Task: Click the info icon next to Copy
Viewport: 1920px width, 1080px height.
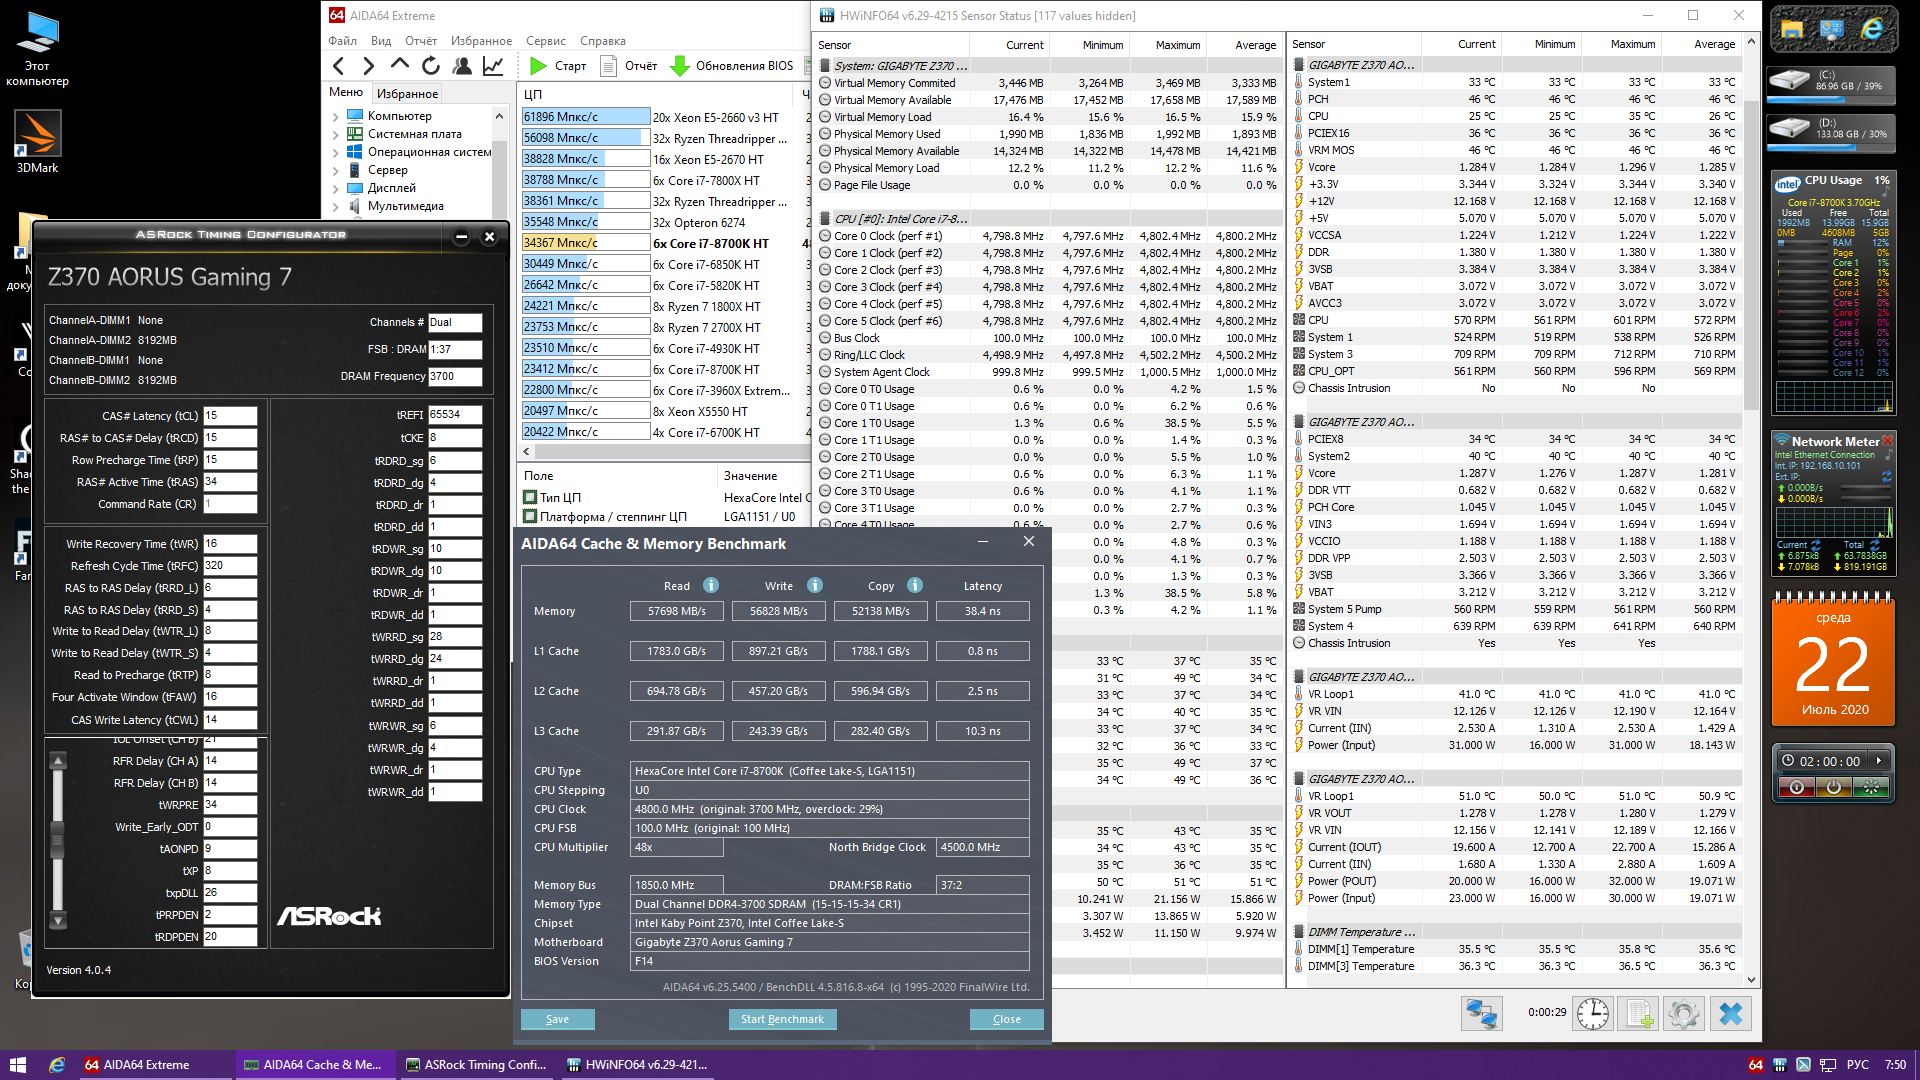Action: [x=915, y=586]
